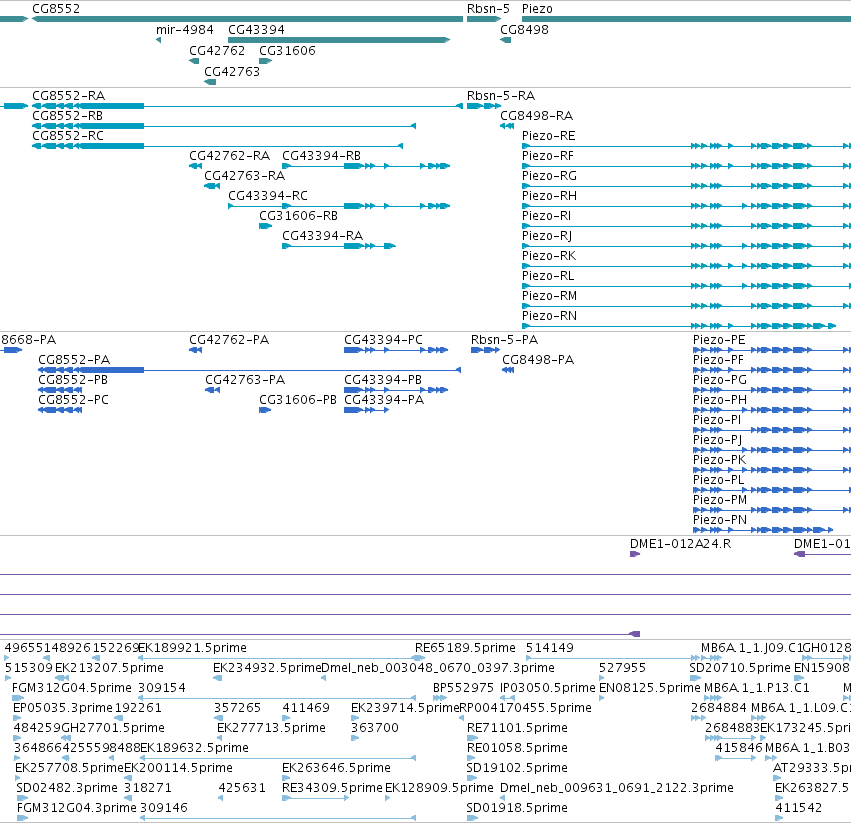Click the RE65189.5prime EST label
Screen dimensions: 851x823
pos(465,648)
